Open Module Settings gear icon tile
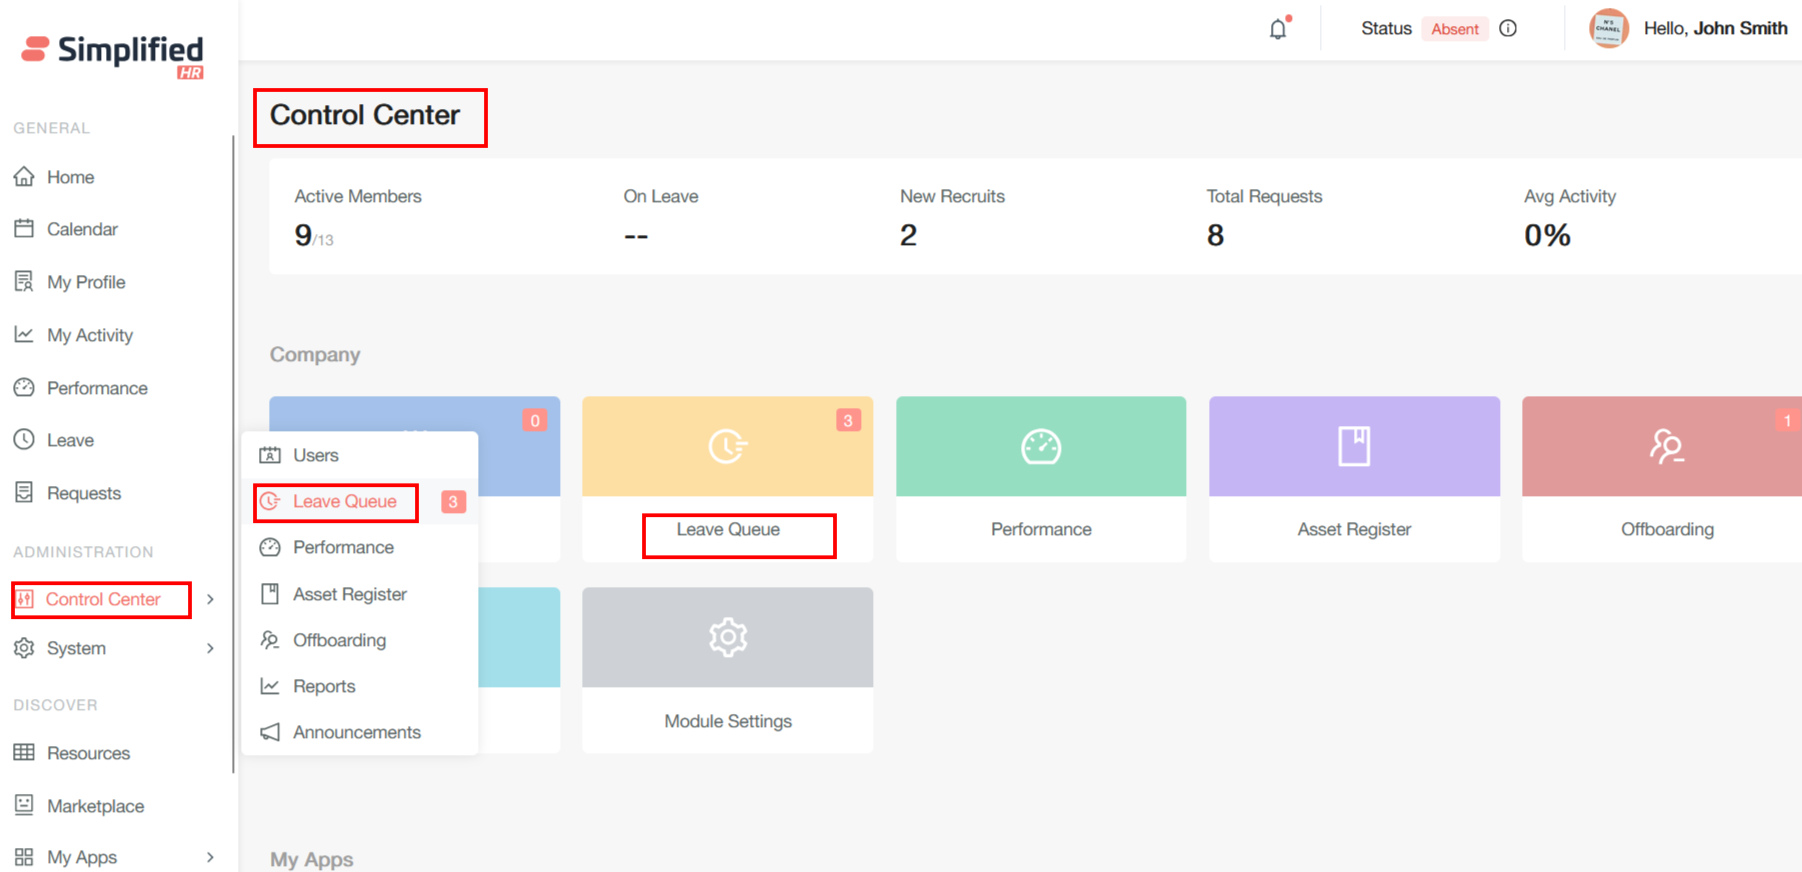 coord(727,637)
